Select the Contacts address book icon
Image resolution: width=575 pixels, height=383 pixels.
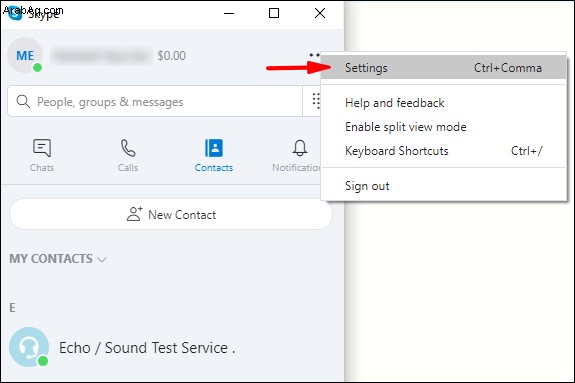click(214, 148)
